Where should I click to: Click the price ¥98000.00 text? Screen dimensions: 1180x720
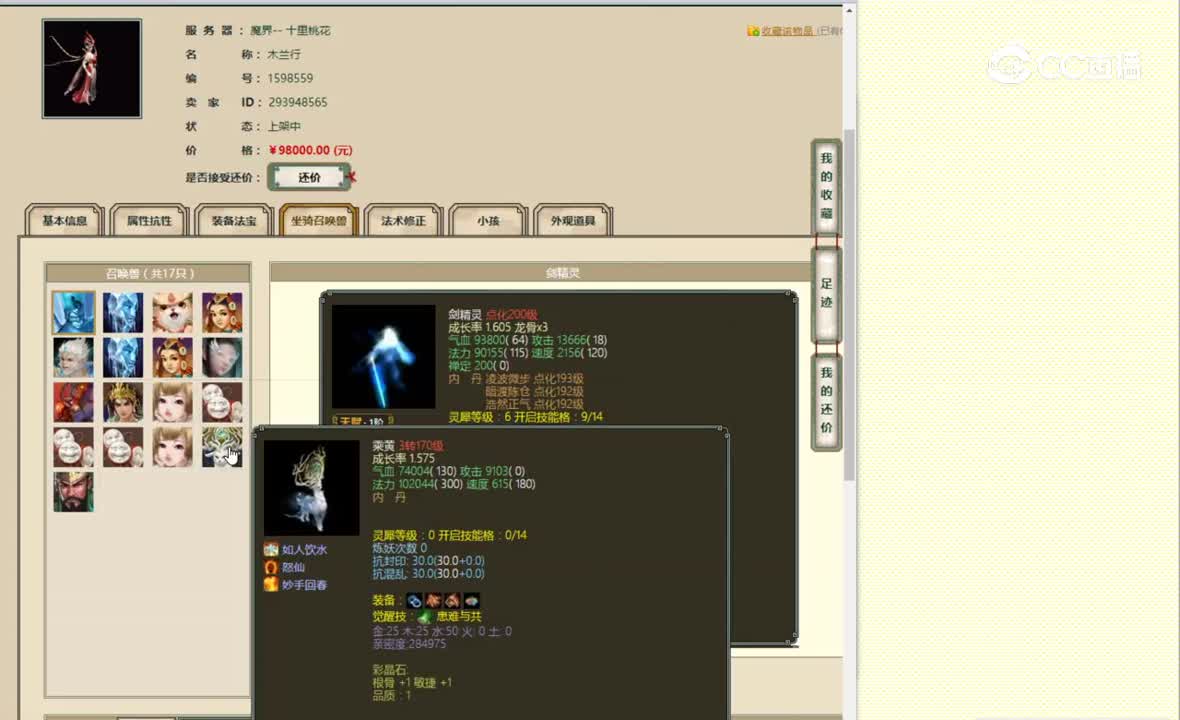[311, 150]
